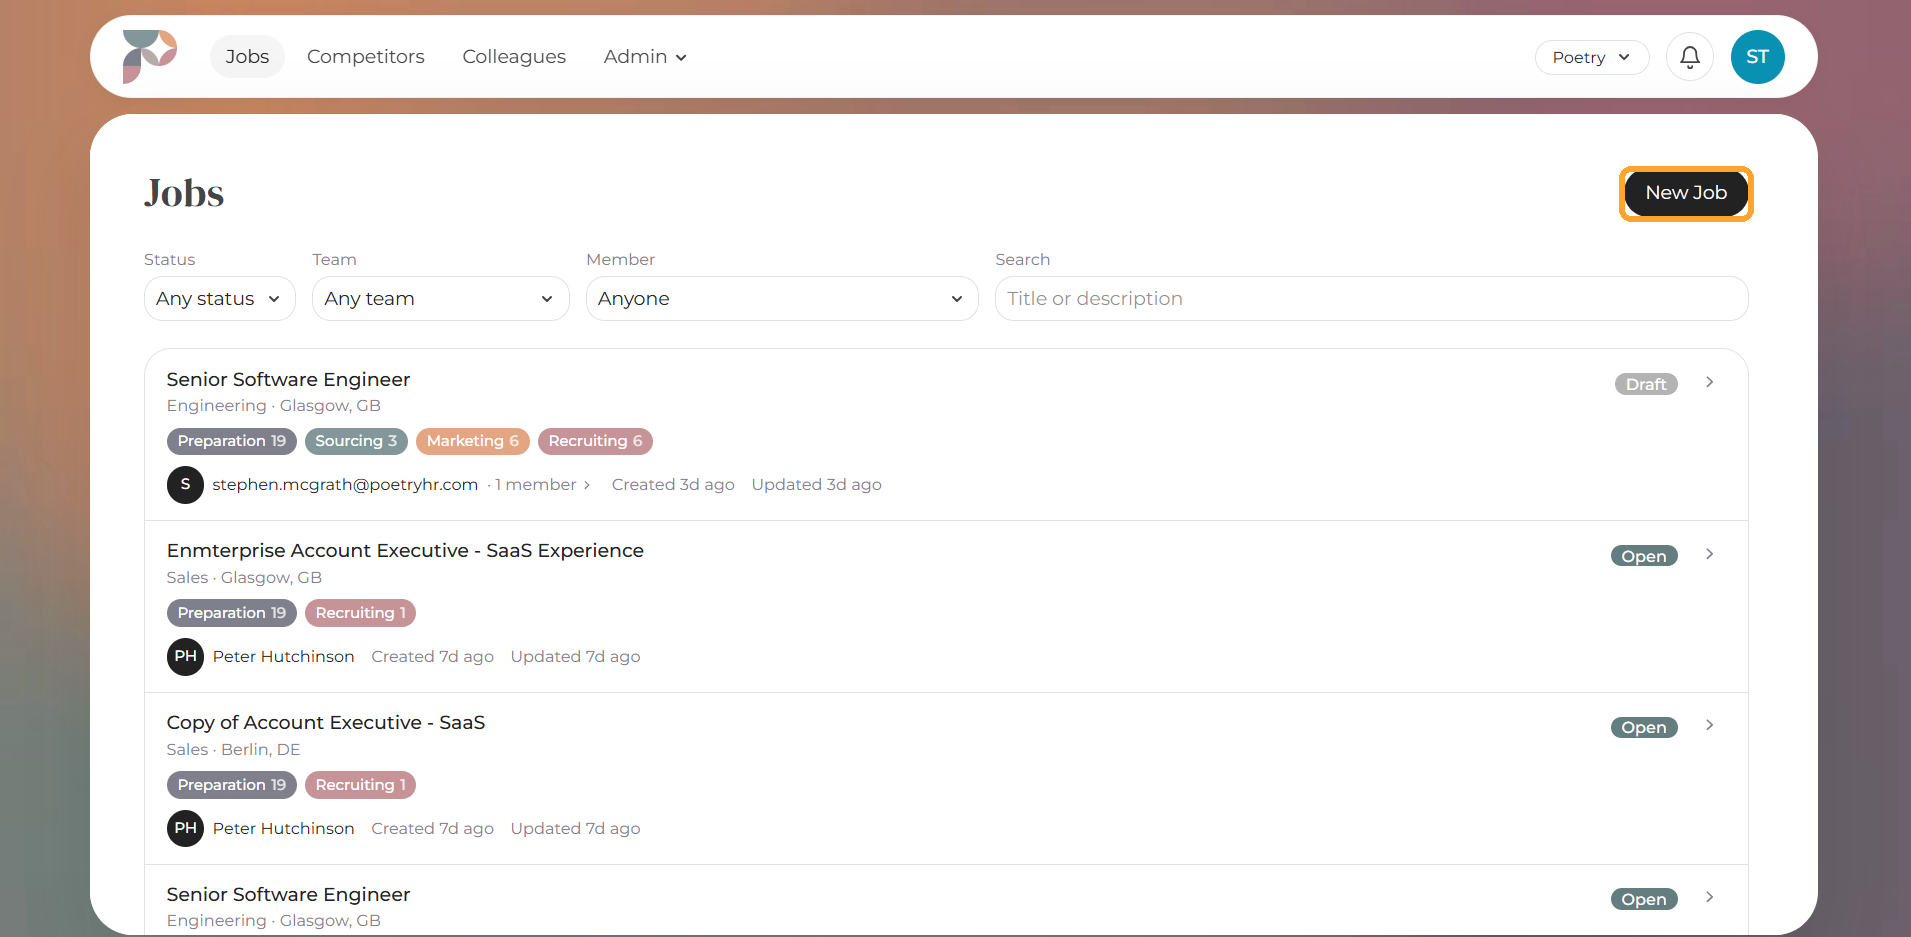Expand the Admin menu
Screen dimensions: 1911x937
[645, 57]
